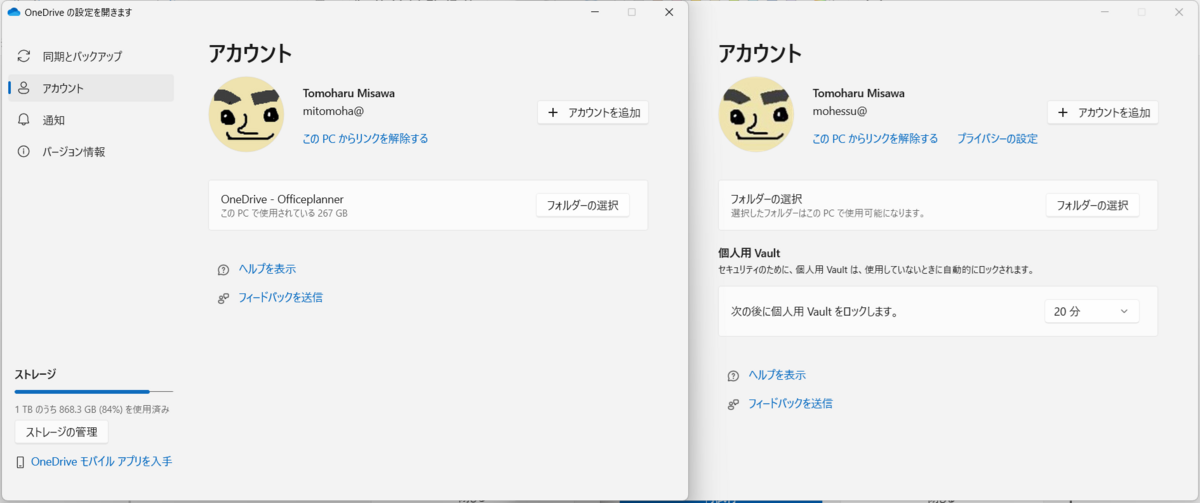Add account in the mitomoha window
1200x503 pixels.
tap(593, 112)
